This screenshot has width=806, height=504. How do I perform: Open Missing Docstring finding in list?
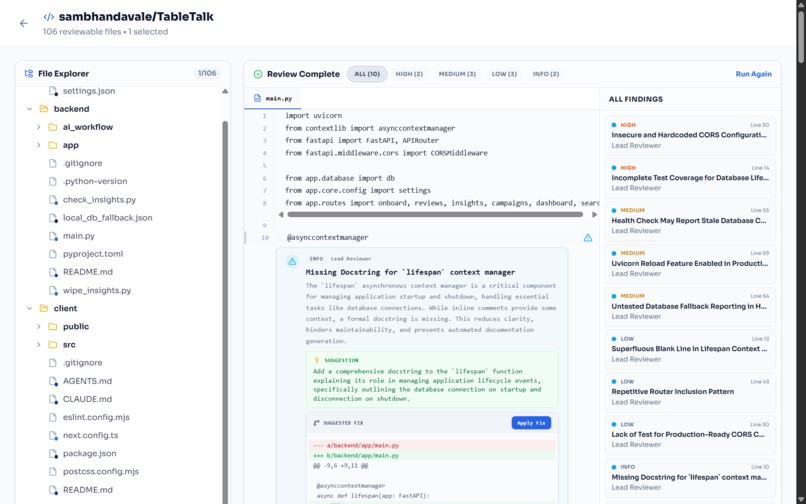(690, 477)
